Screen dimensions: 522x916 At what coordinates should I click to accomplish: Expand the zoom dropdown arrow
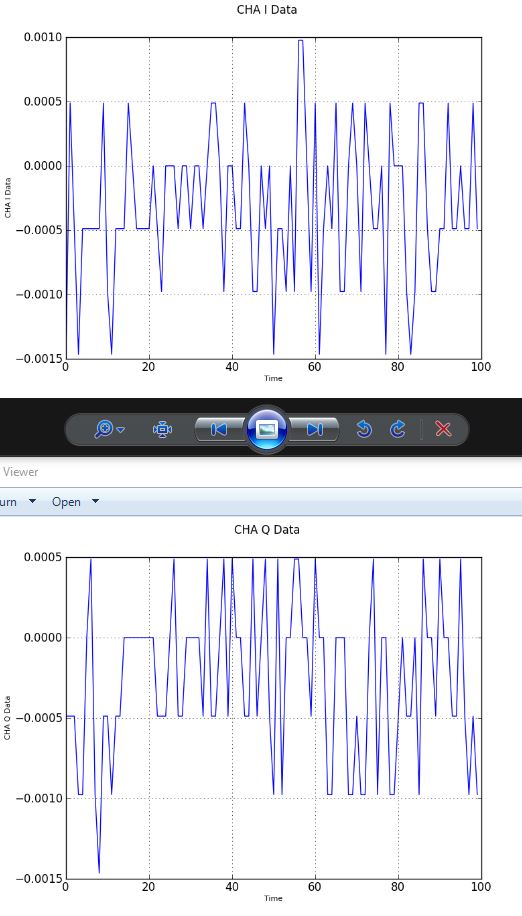[121, 430]
